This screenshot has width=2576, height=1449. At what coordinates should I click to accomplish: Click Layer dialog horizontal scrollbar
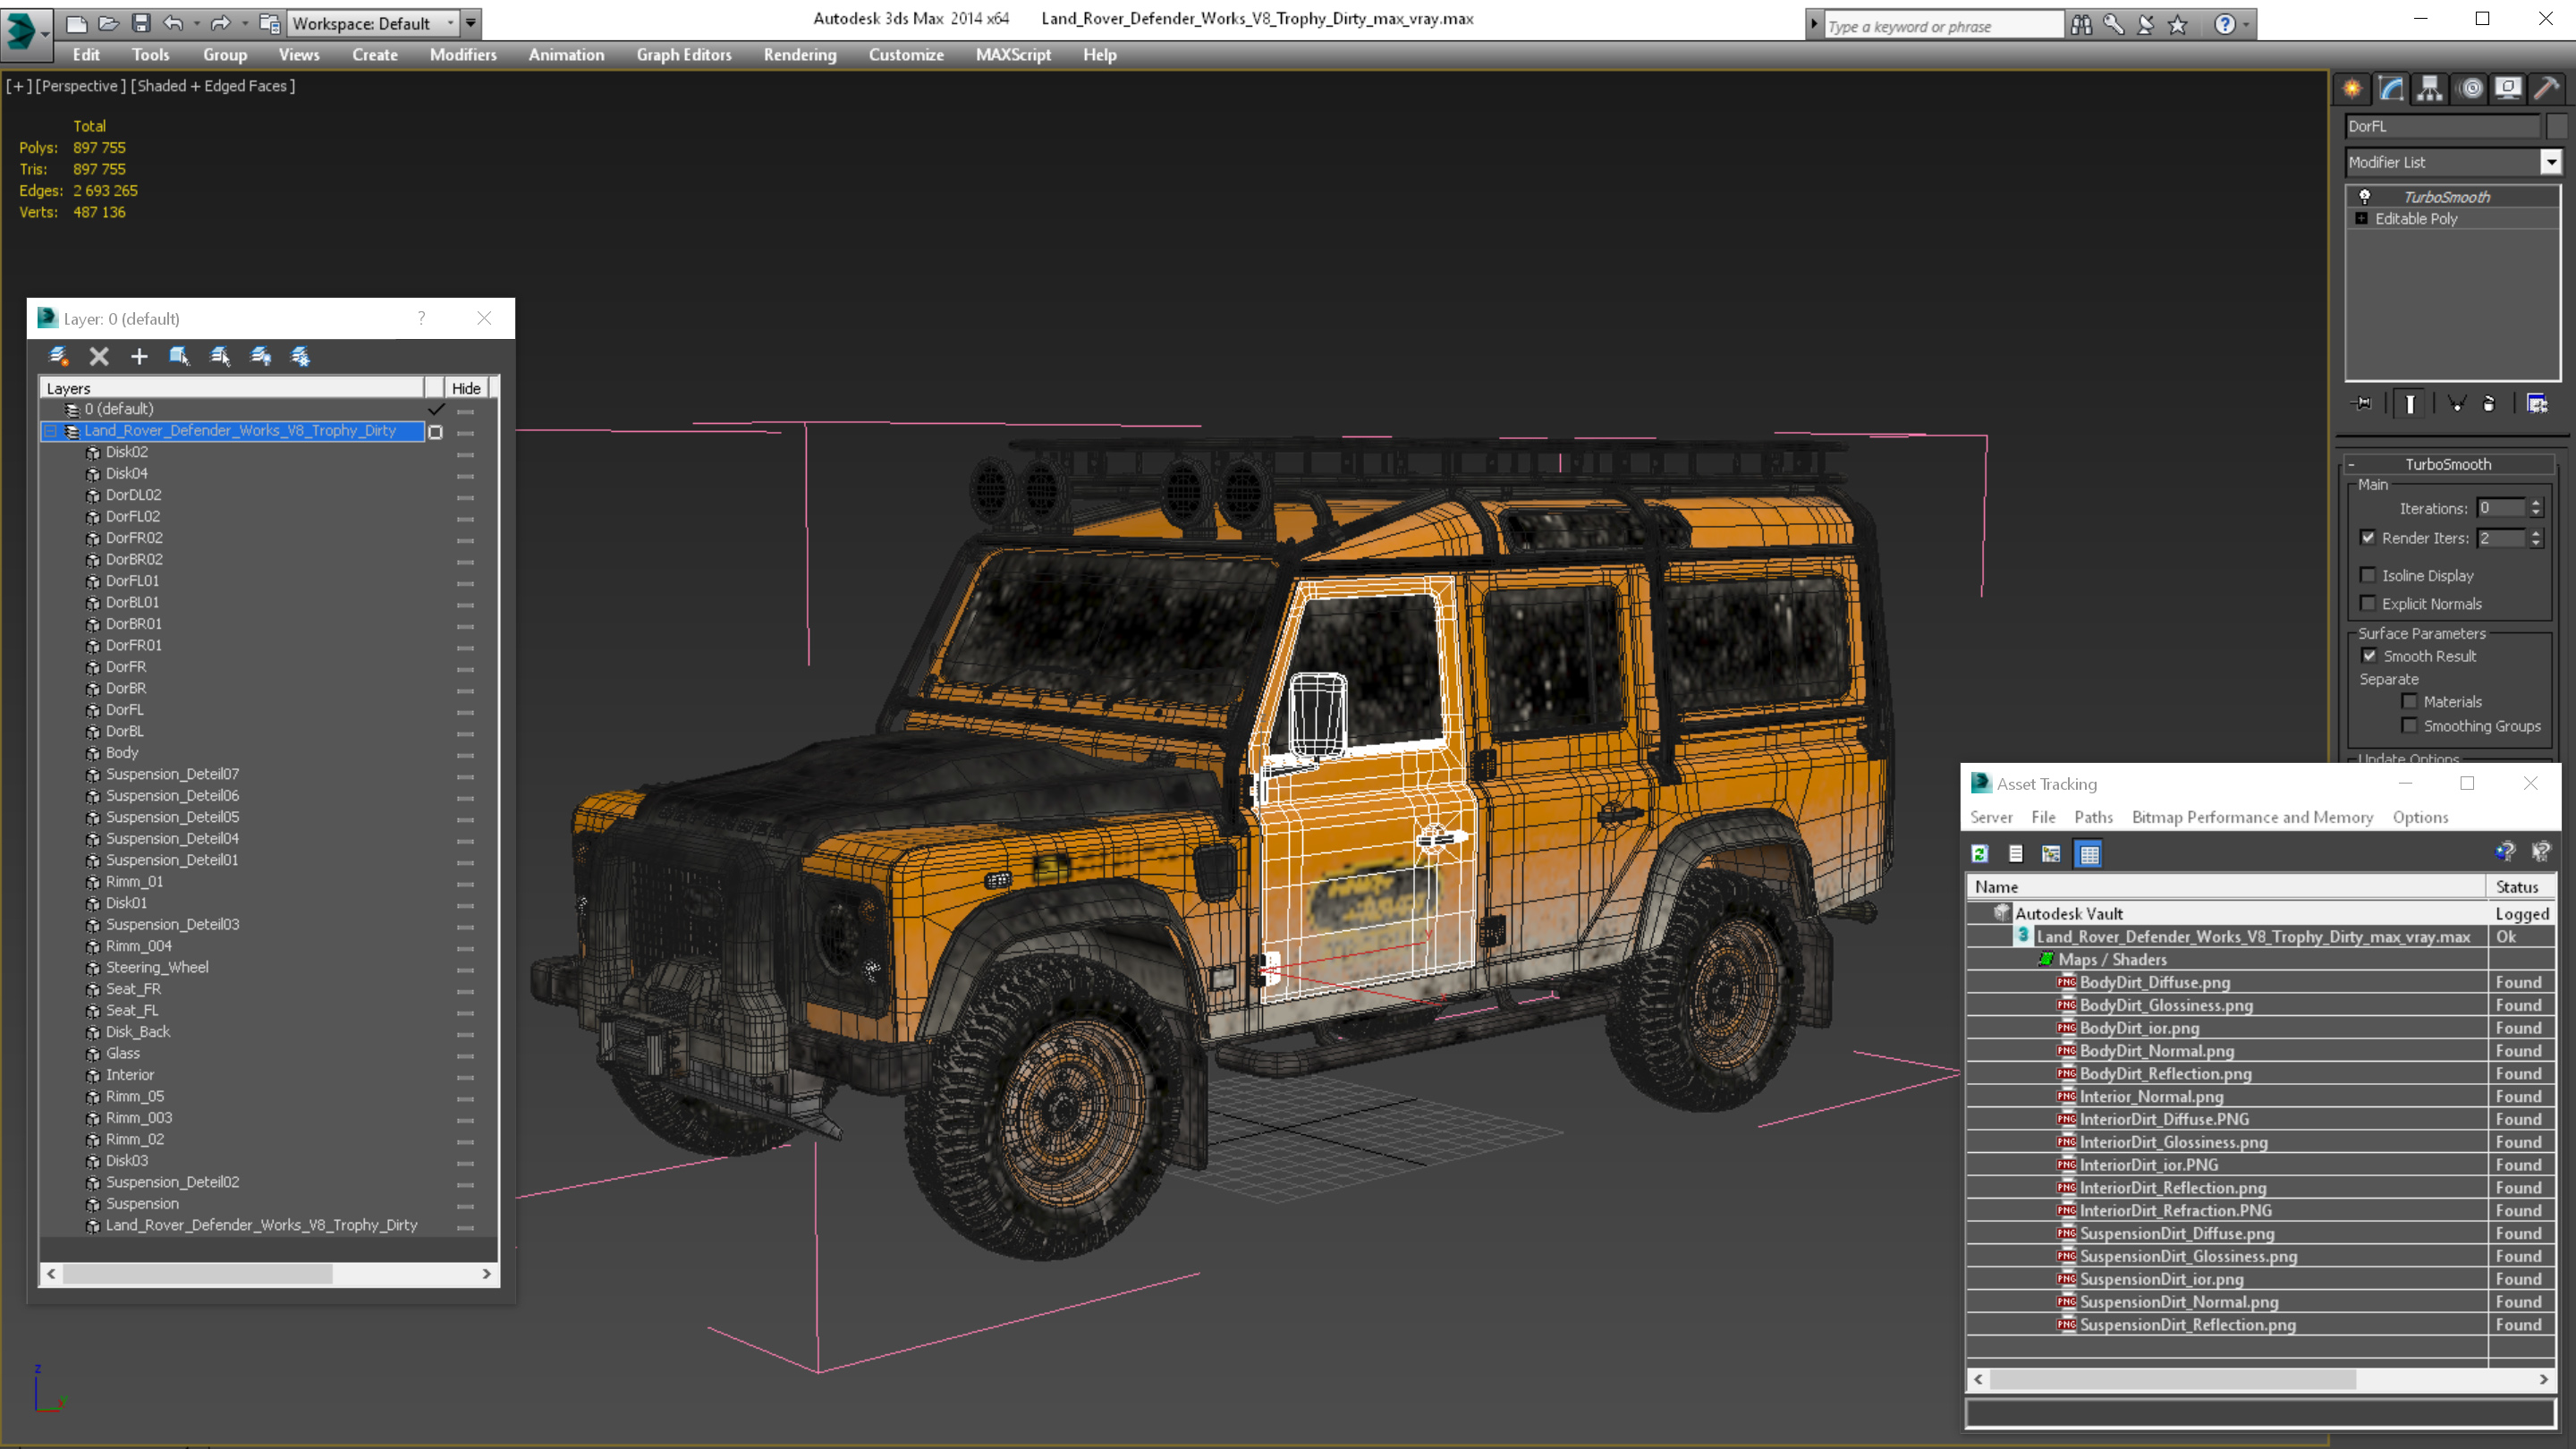pyautogui.click(x=198, y=1274)
